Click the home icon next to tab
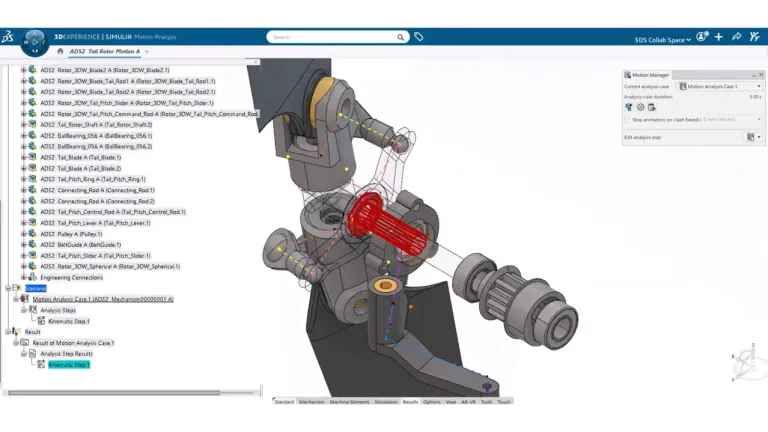The height and width of the screenshot is (432, 768). pos(60,51)
